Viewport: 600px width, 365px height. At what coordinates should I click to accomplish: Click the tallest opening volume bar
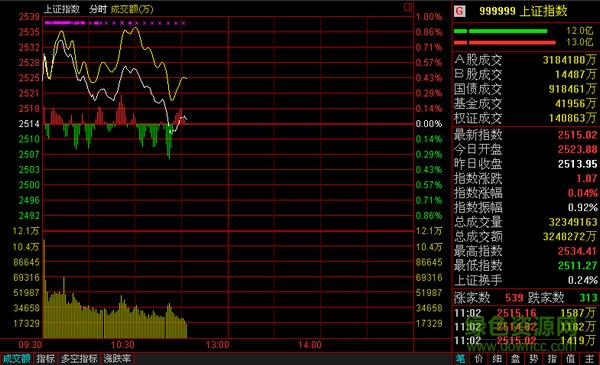tap(44, 289)
